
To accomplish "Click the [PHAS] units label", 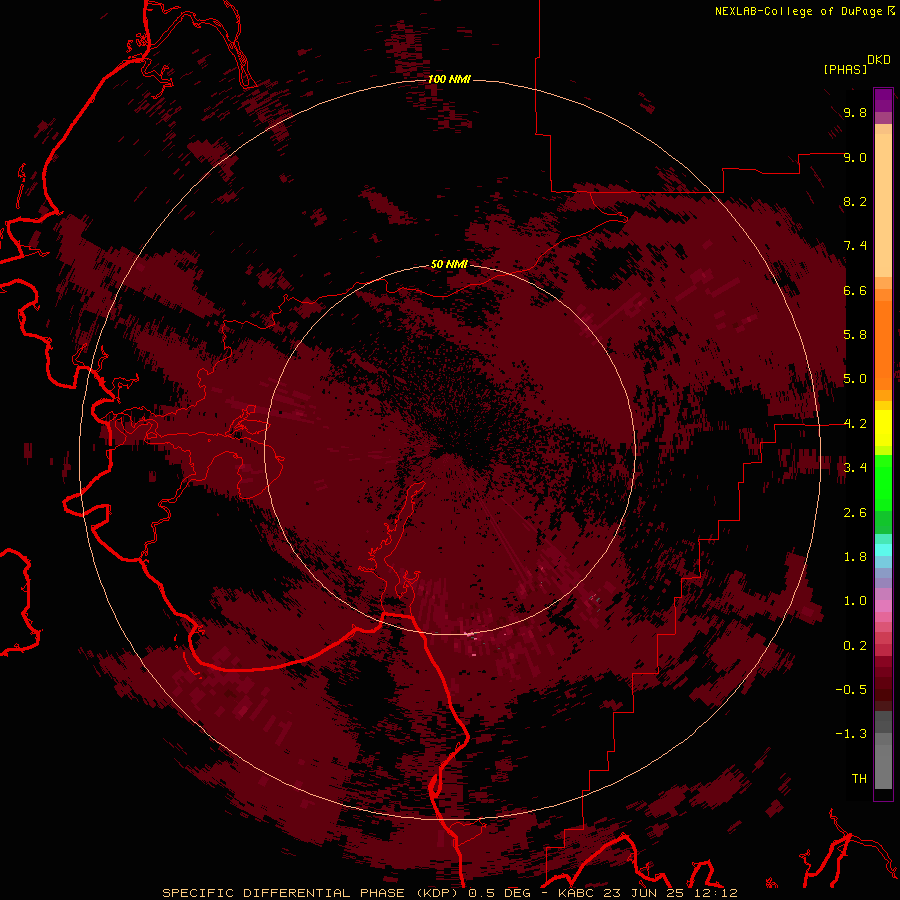I will 845,70.
